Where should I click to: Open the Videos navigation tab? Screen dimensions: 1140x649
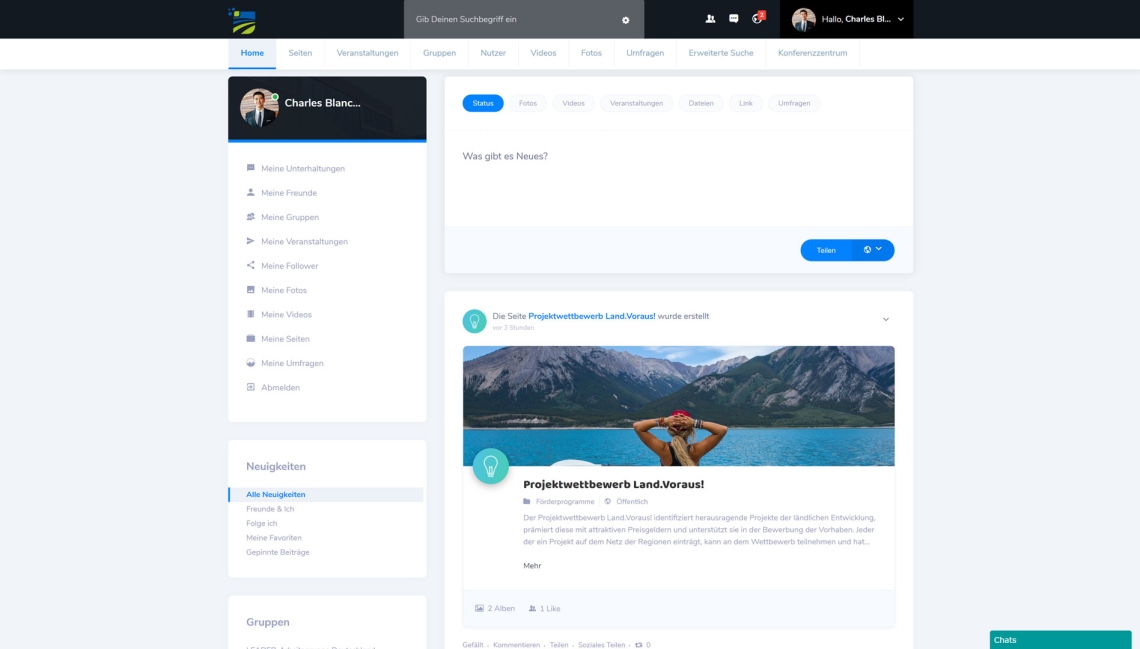pyautogui.click(x=543, y=53)
